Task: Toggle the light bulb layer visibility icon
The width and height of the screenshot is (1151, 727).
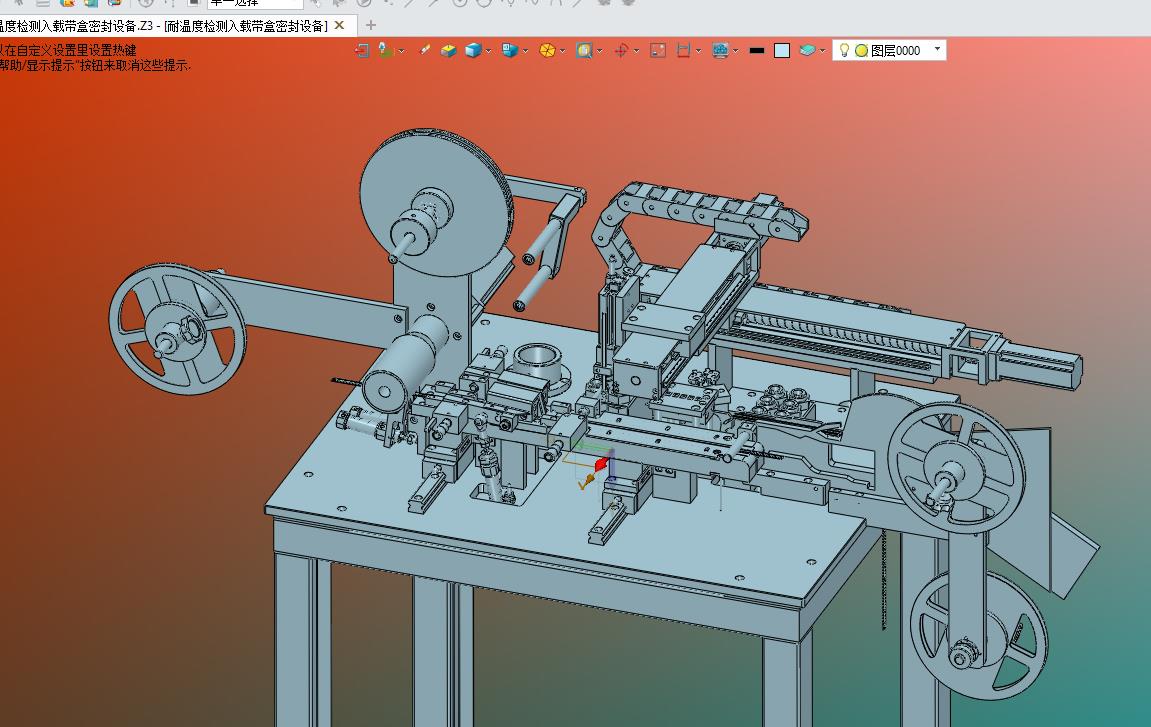Action: pos(844,50)
